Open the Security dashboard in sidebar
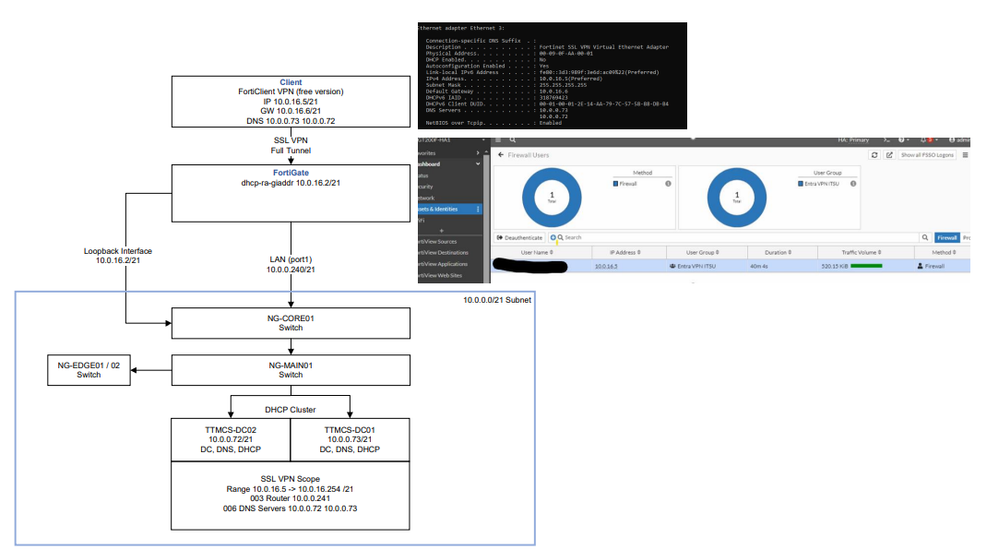This screenshot has height=552, width=999. 449,187
